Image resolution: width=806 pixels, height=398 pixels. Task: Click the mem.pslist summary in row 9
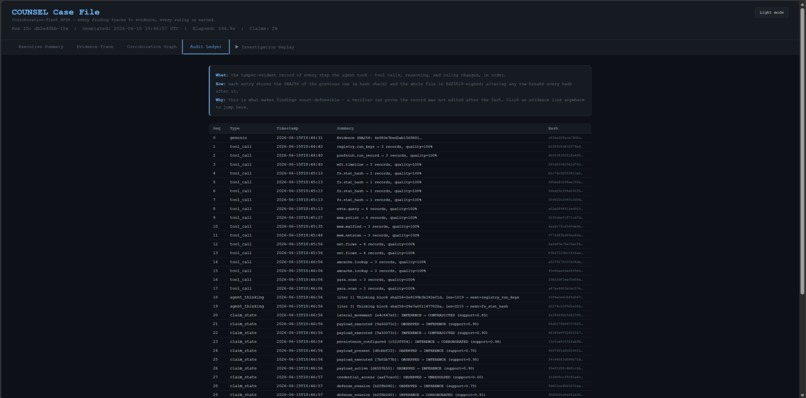[x=377, y=218]
